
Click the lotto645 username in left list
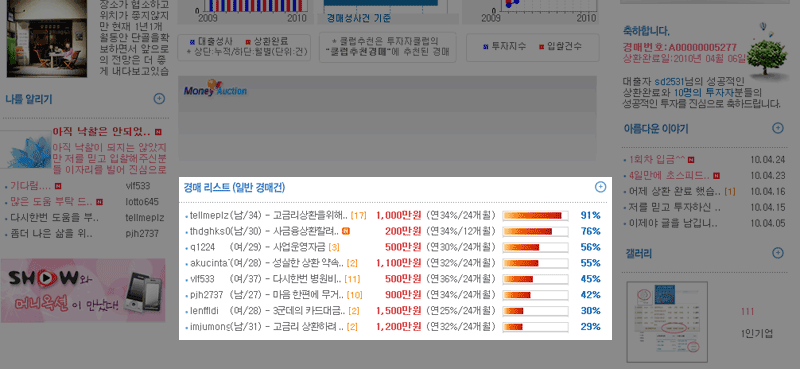[x=142, y=202]
